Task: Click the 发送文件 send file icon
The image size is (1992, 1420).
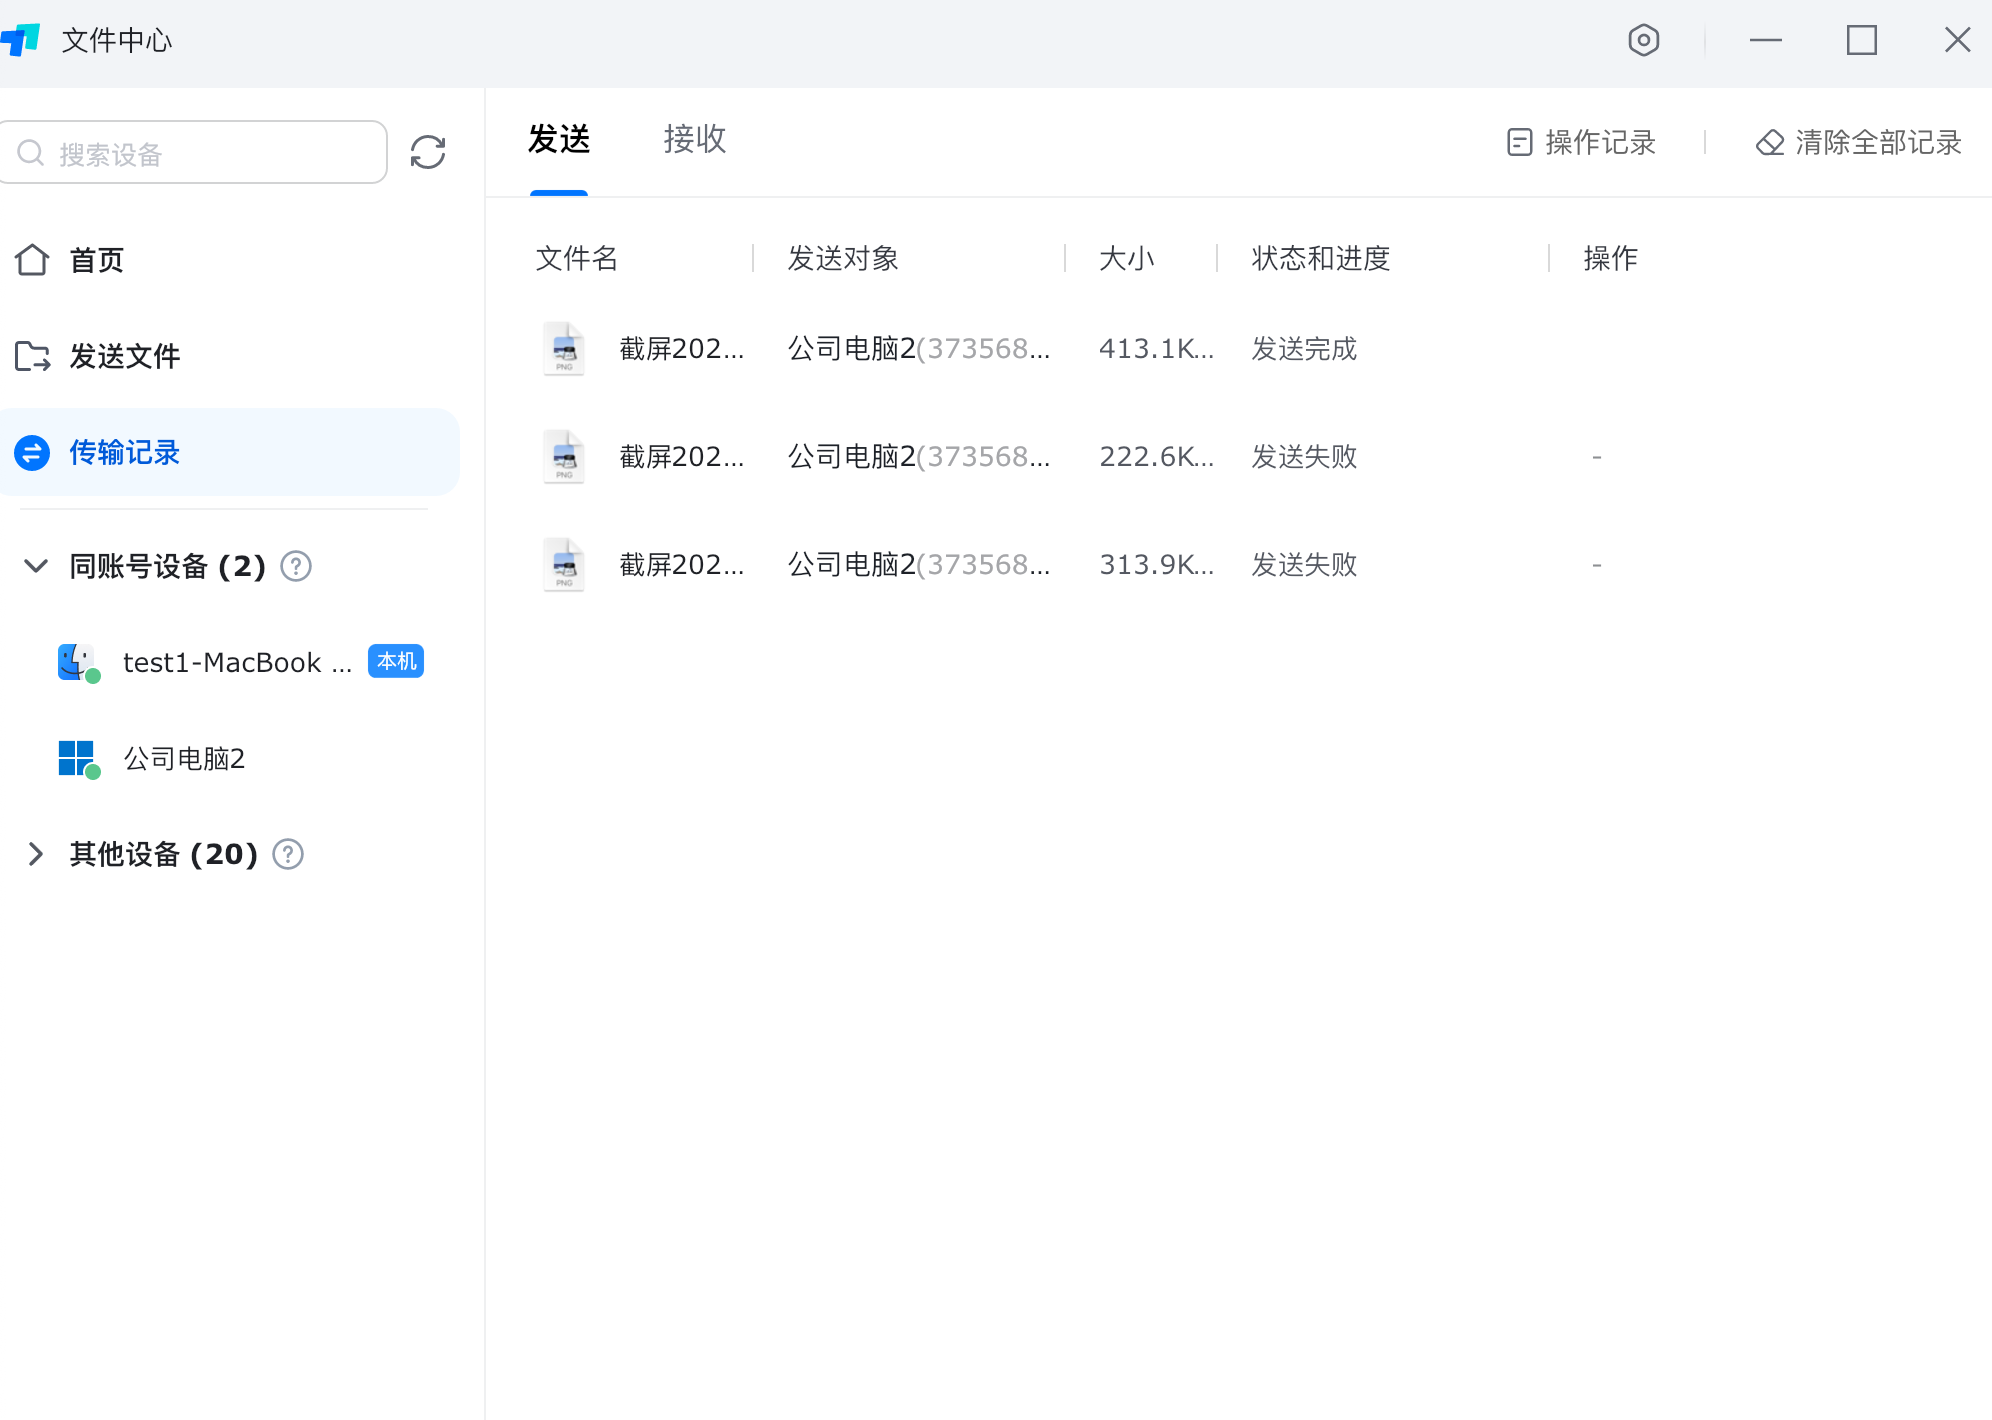Action: point(33,356)
